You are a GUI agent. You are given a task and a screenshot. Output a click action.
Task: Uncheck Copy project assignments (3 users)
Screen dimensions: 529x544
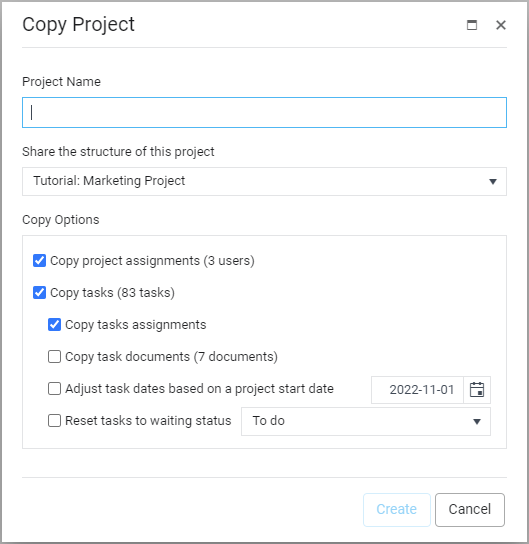[40, 261]
